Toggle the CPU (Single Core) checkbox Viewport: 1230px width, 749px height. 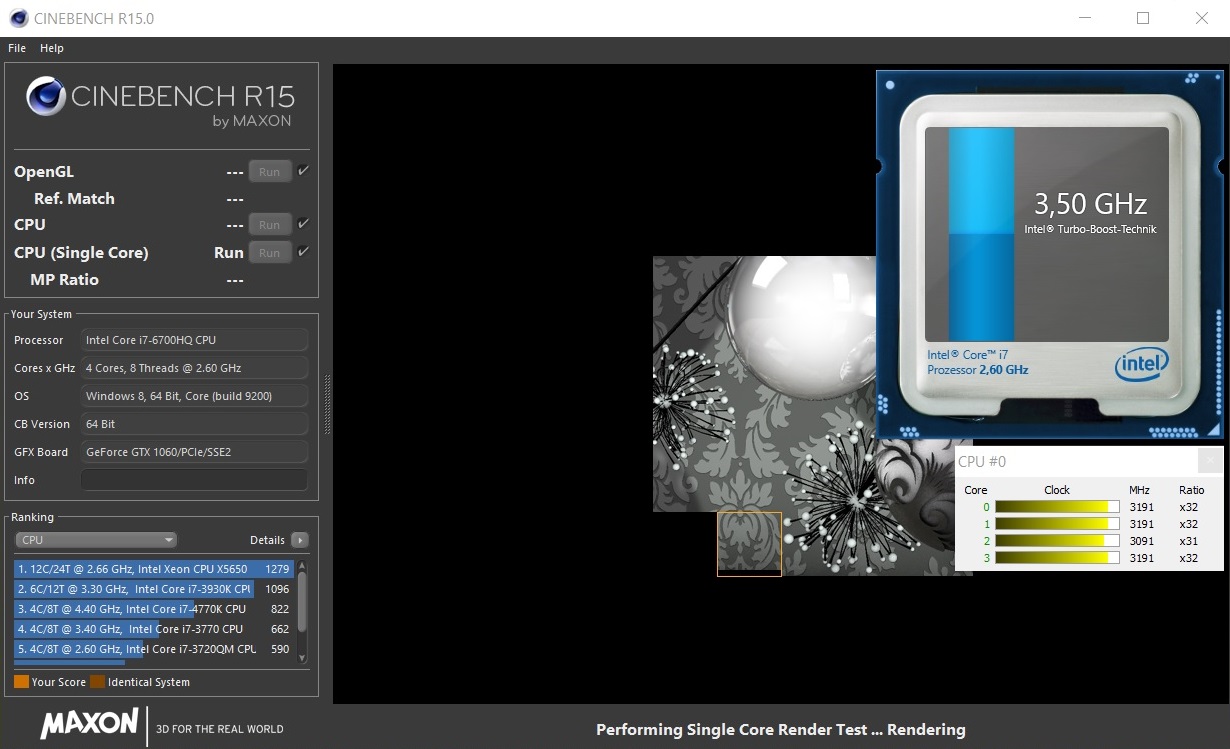coord(303,252)
